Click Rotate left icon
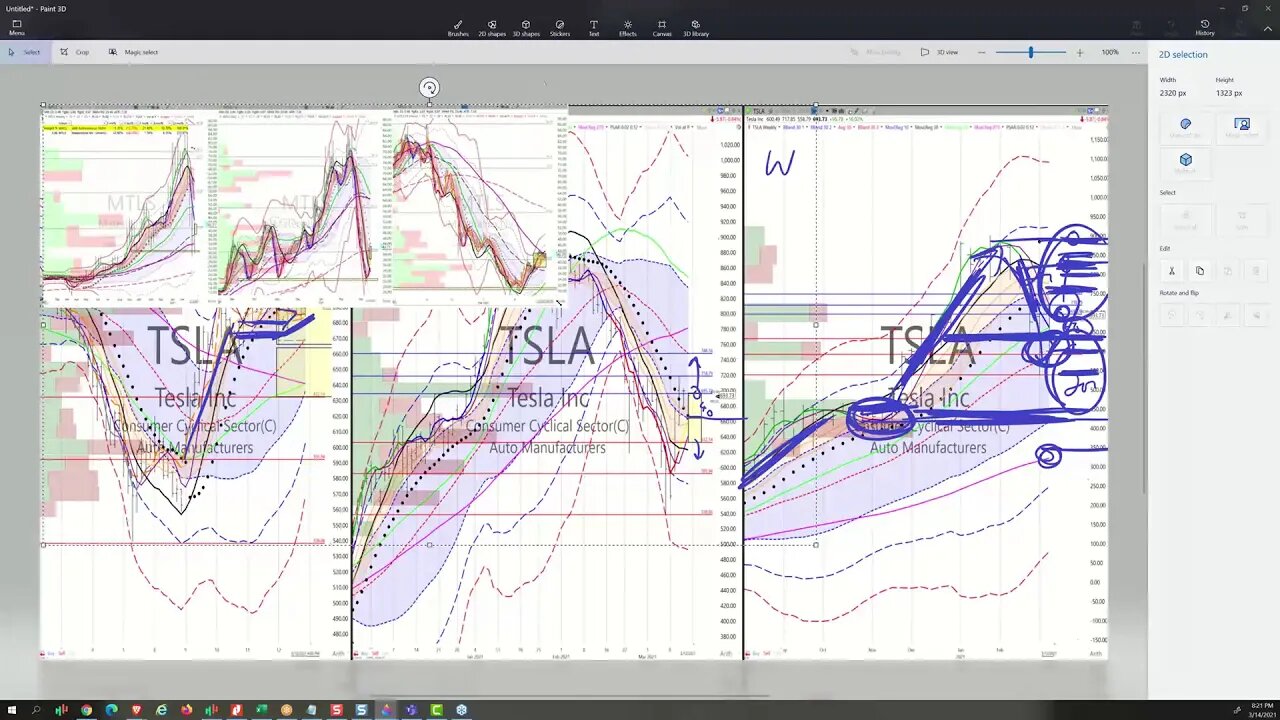Screen dimensions: 1280x720 [1172, 315]
